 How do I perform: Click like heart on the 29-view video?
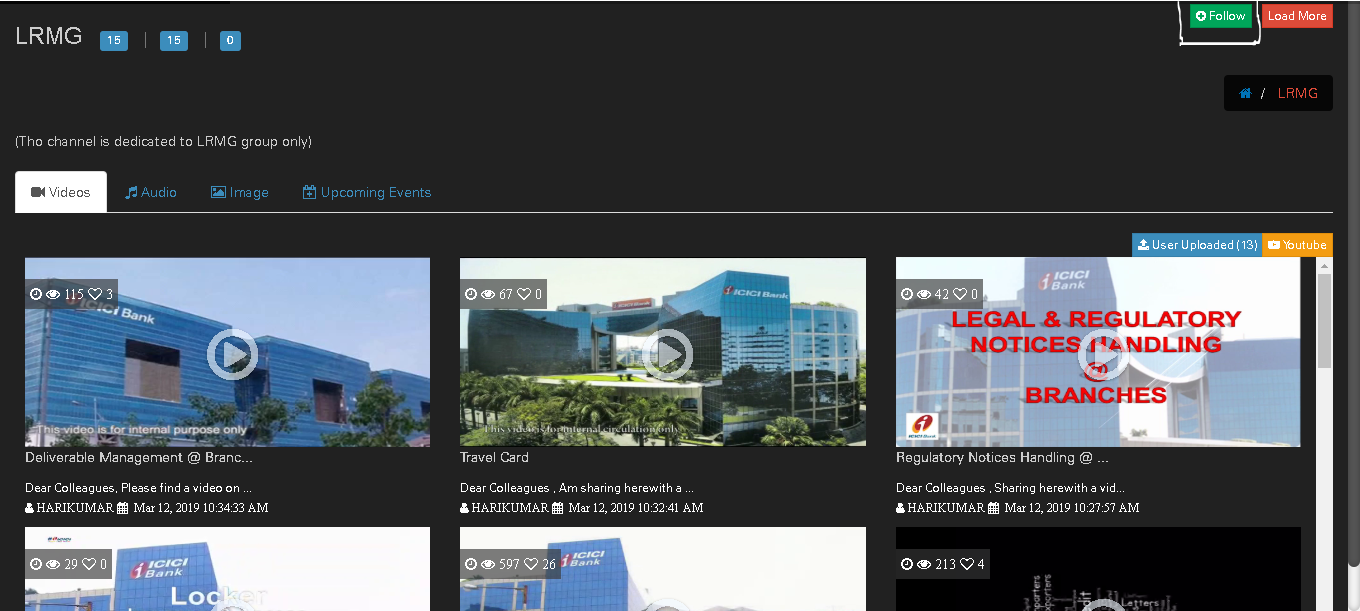click(x=88, y=564)
